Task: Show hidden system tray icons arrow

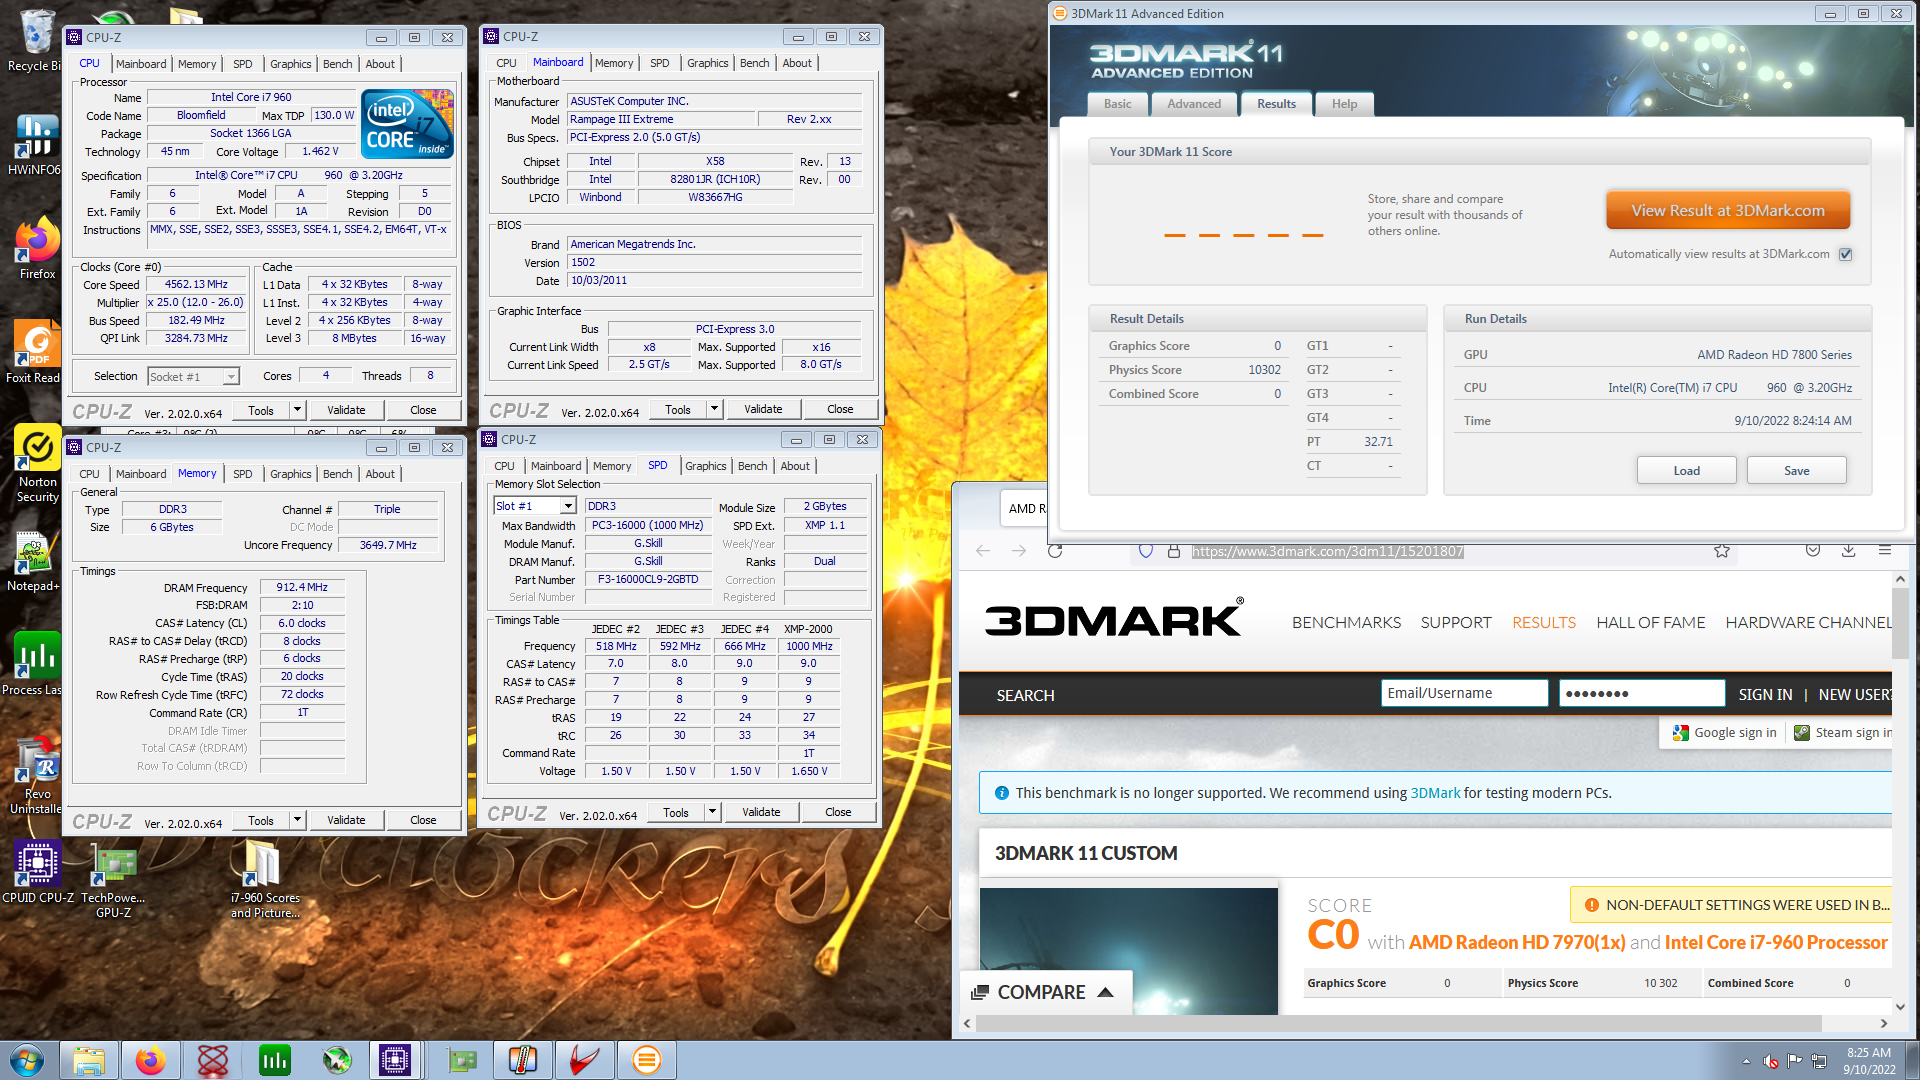Action: pos(1746,1061)
